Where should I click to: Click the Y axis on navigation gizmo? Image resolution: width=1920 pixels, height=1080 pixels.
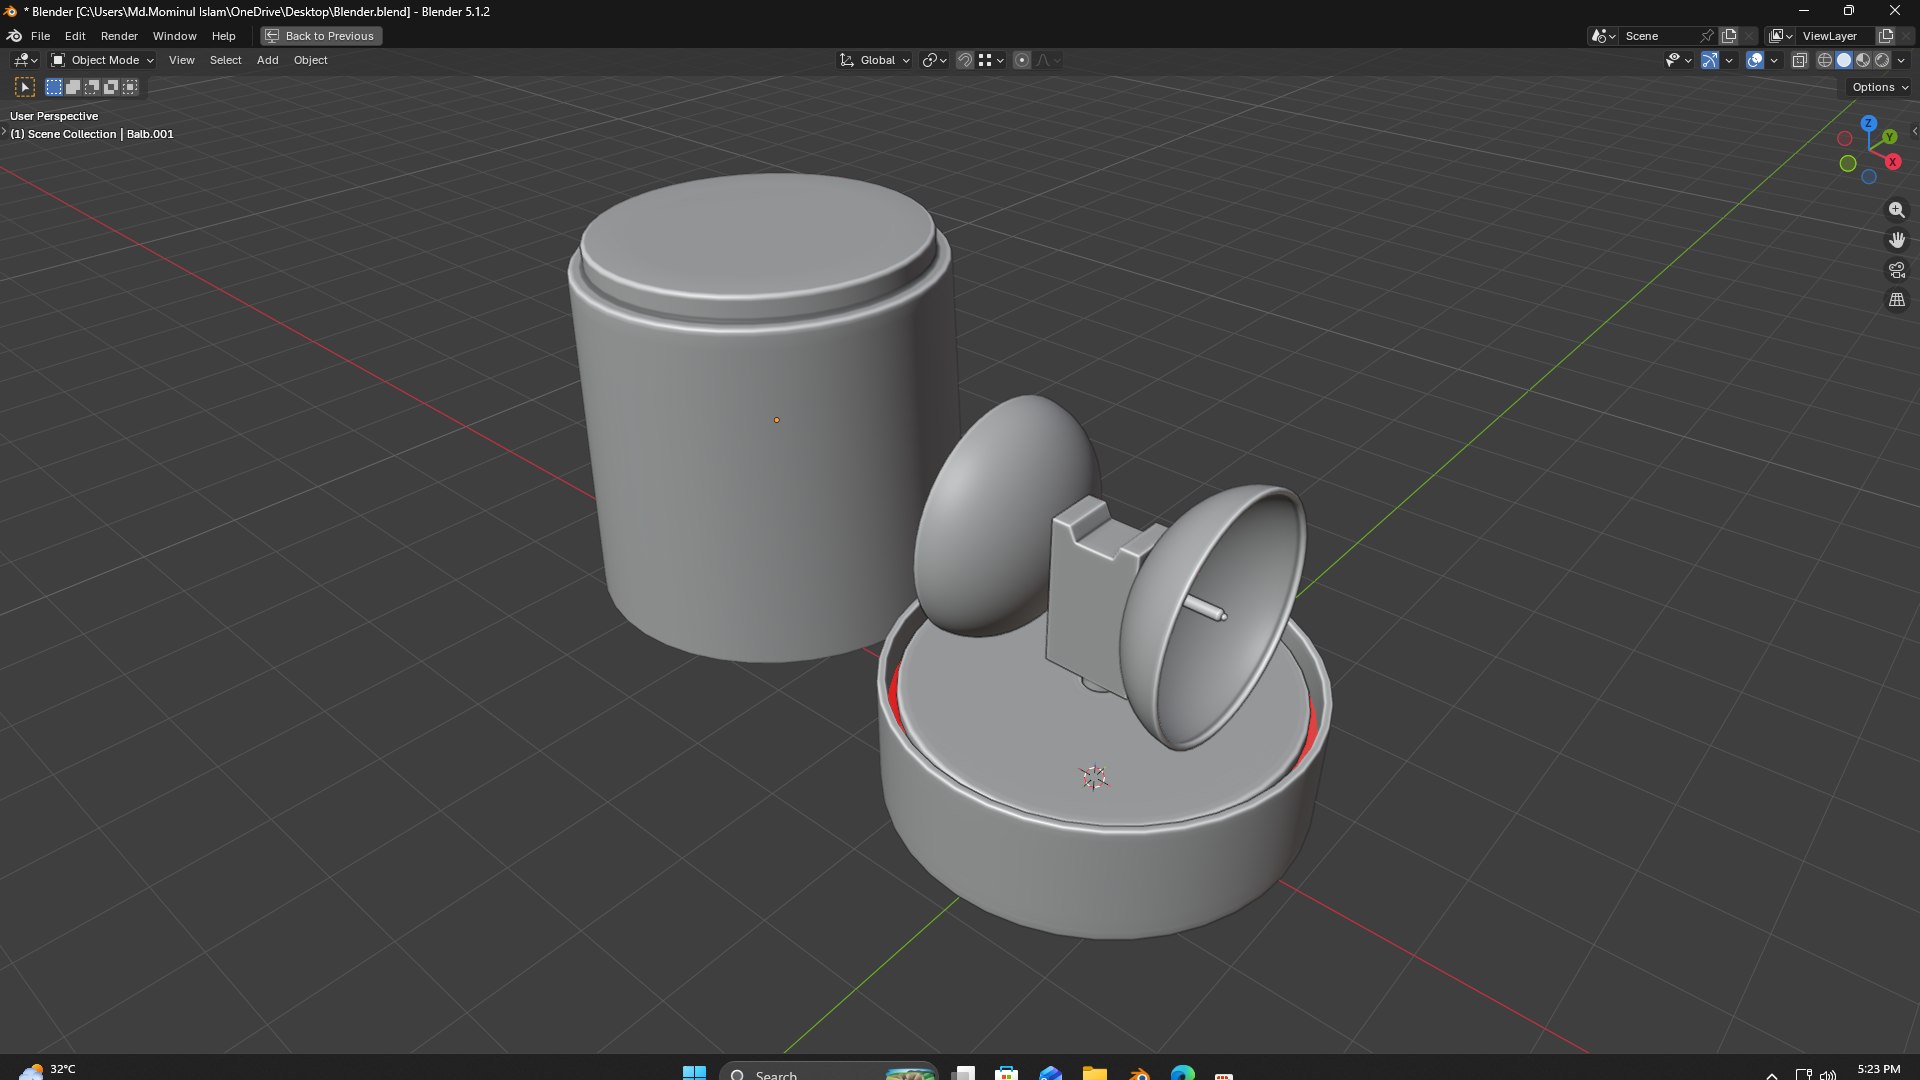[x=1890, y=136]
